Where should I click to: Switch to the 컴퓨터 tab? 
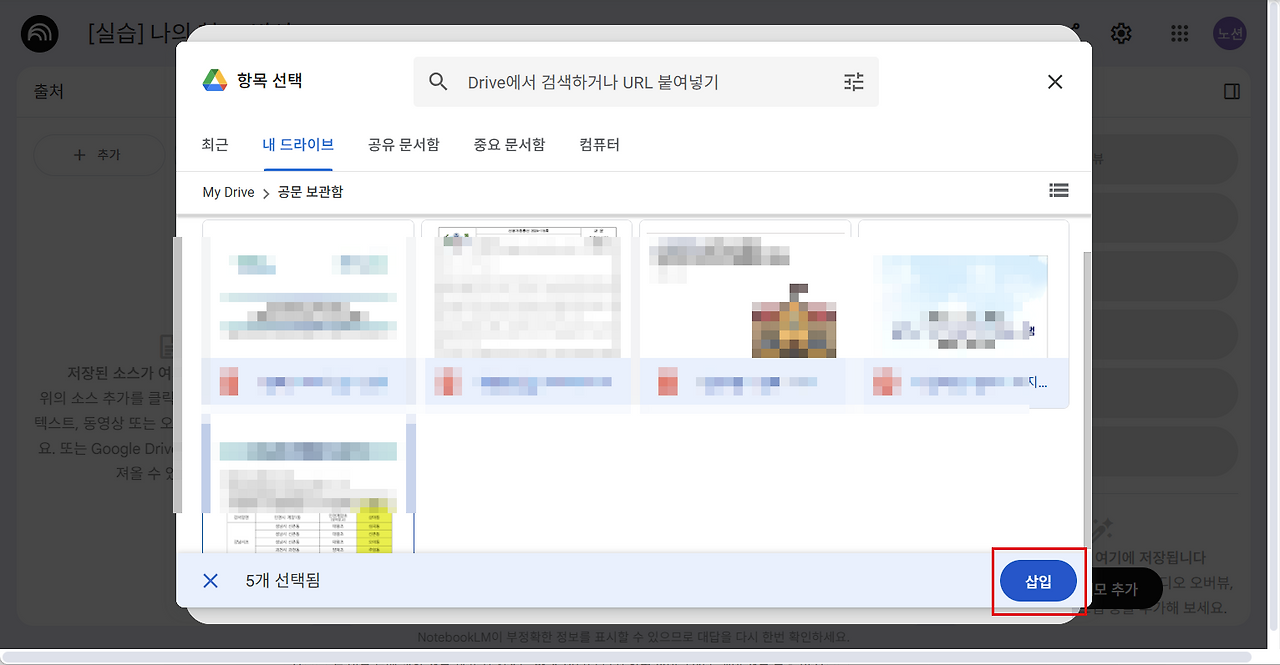[599, 145]
